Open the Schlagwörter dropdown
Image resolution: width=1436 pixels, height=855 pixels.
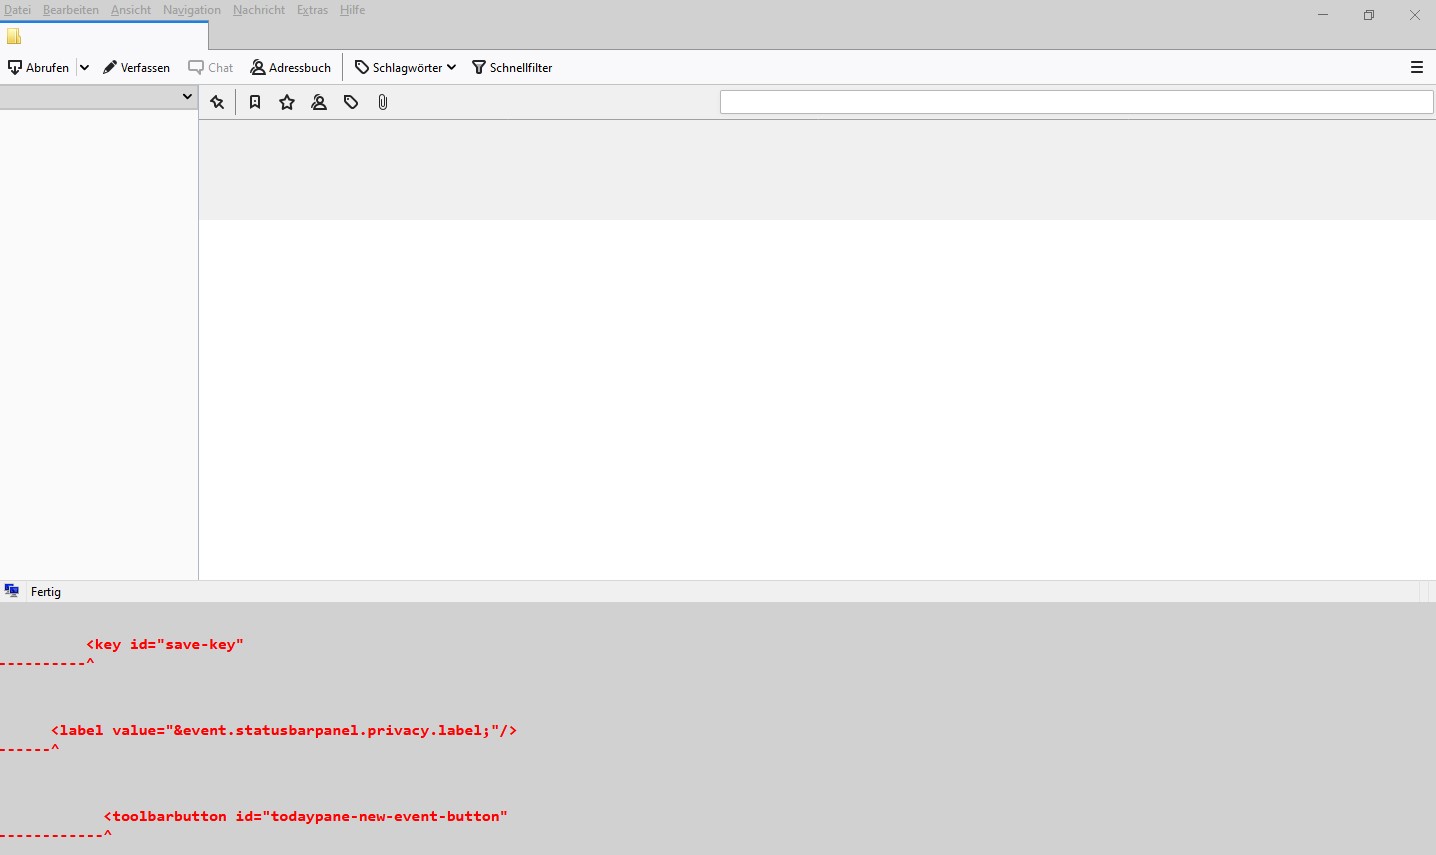406,67
